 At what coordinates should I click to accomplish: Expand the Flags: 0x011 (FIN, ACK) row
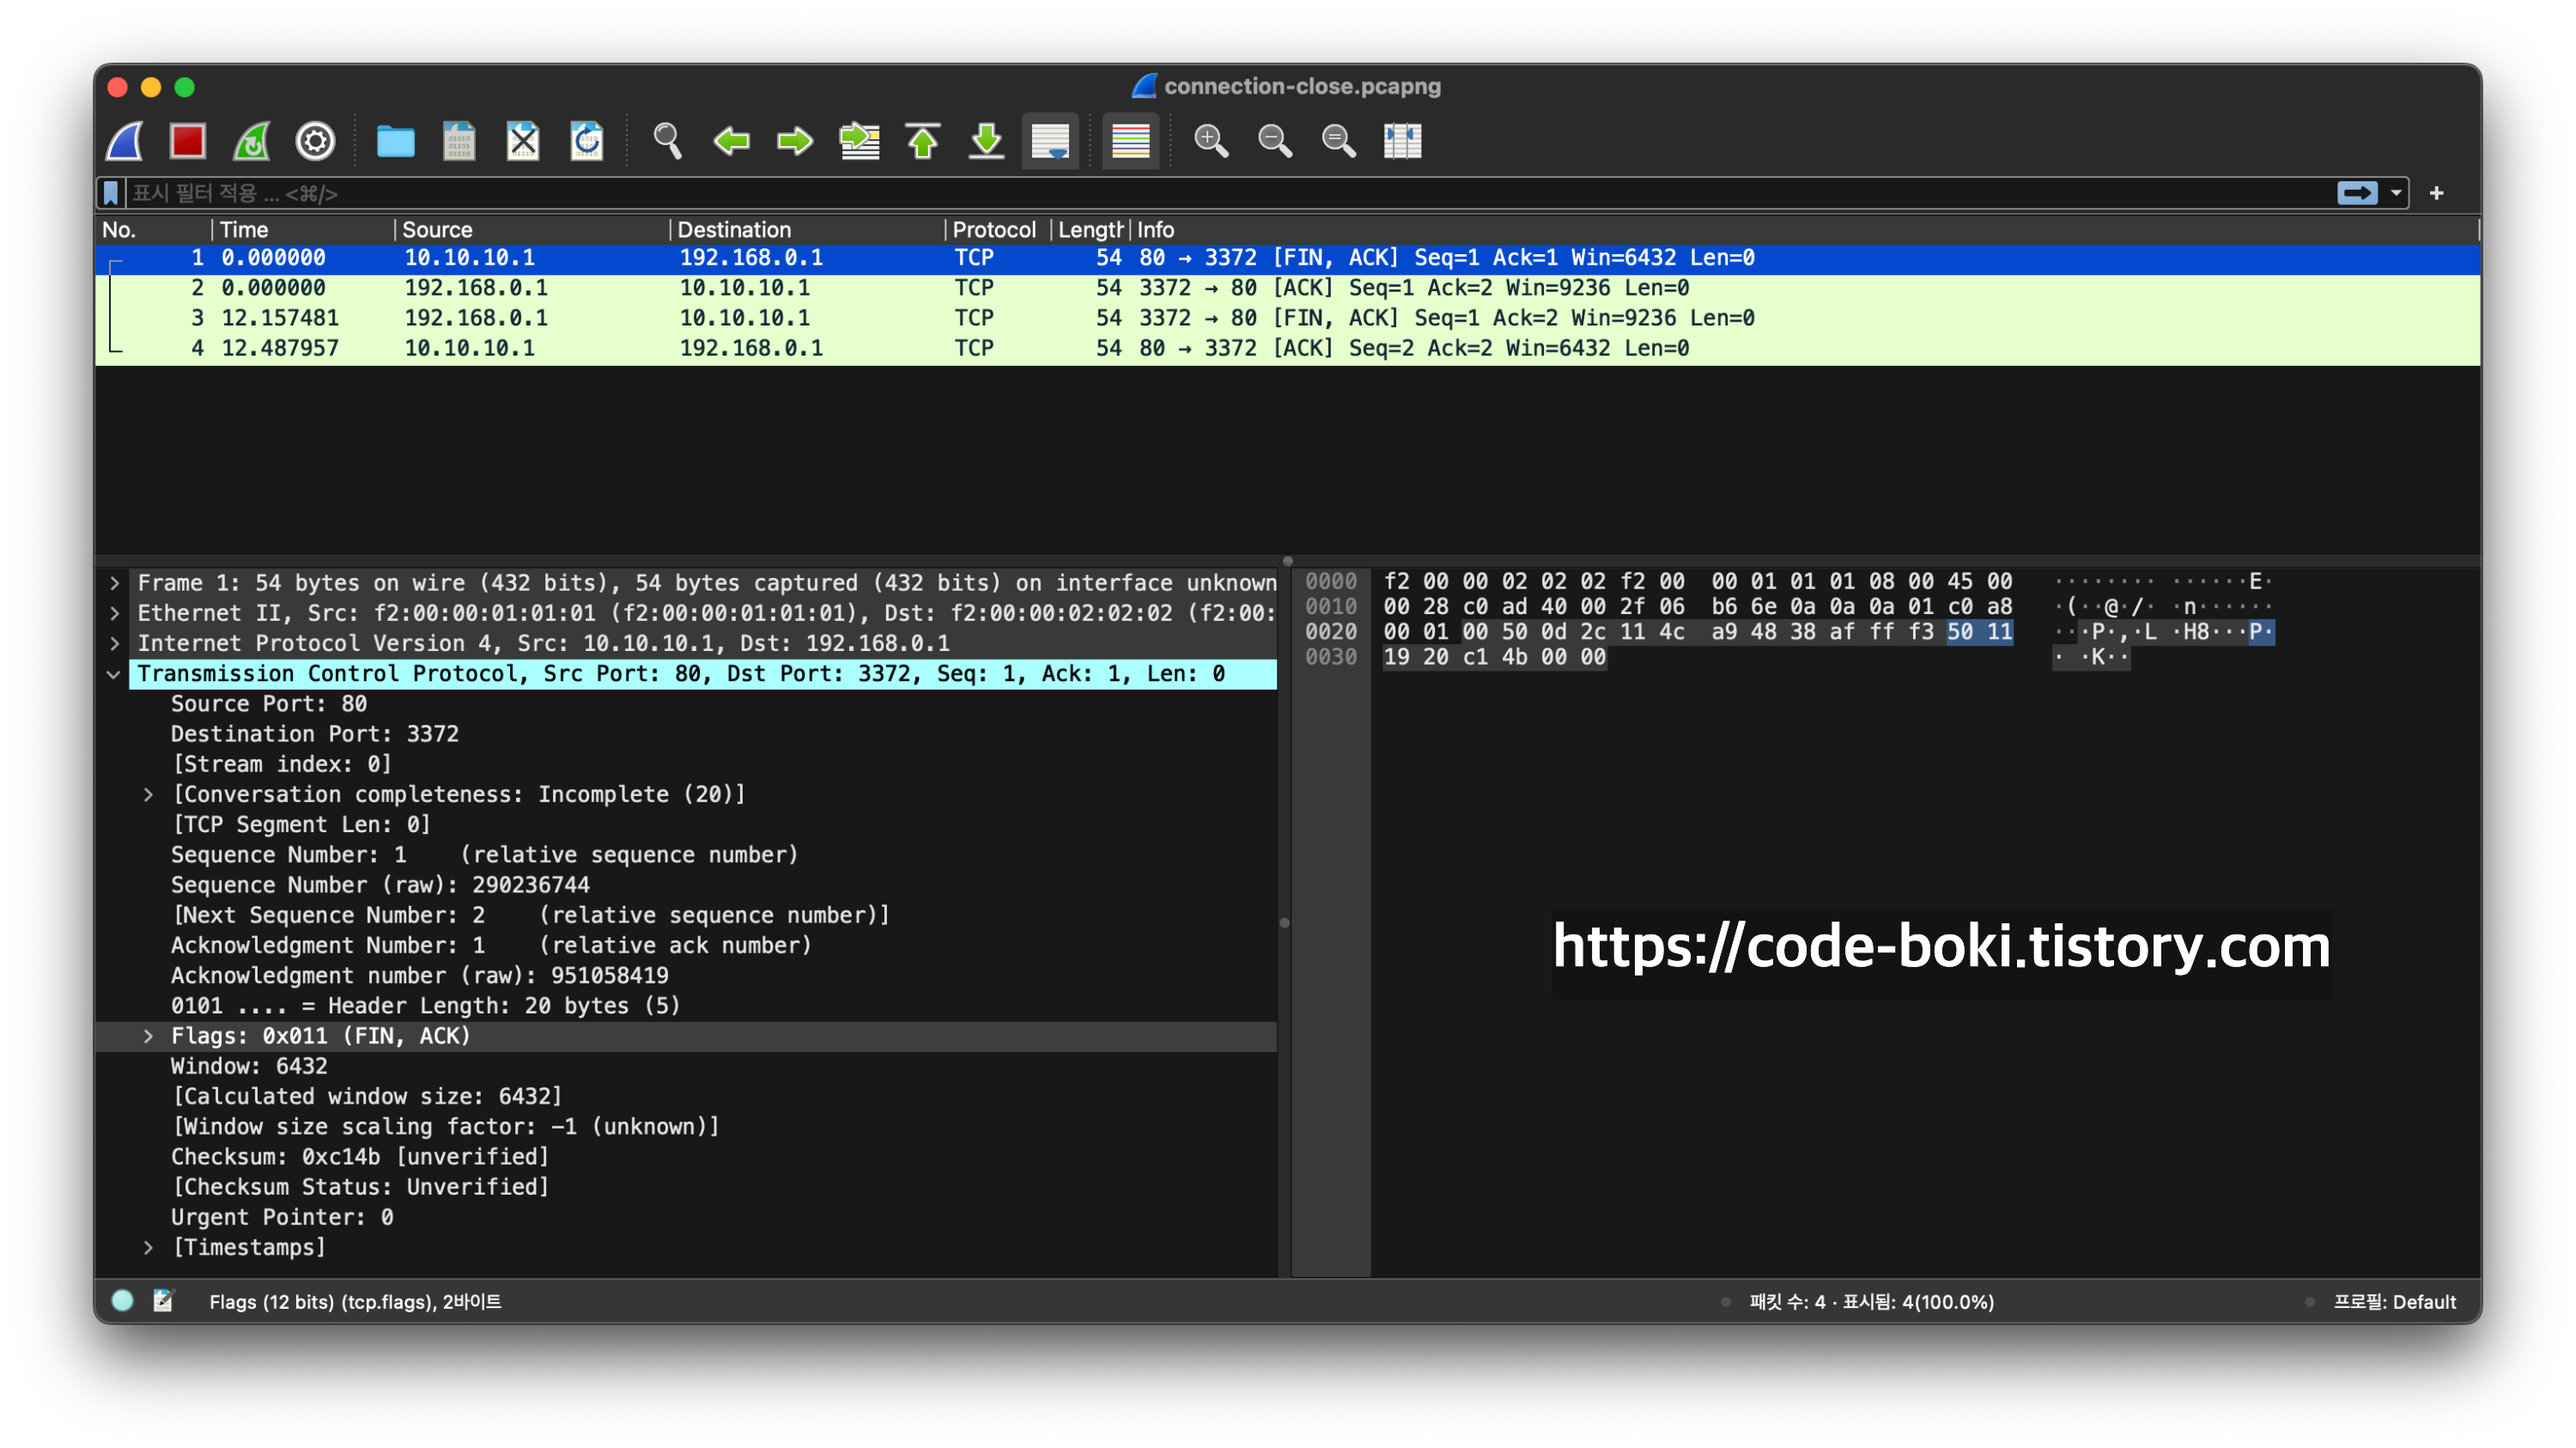tap(148, 1036)
